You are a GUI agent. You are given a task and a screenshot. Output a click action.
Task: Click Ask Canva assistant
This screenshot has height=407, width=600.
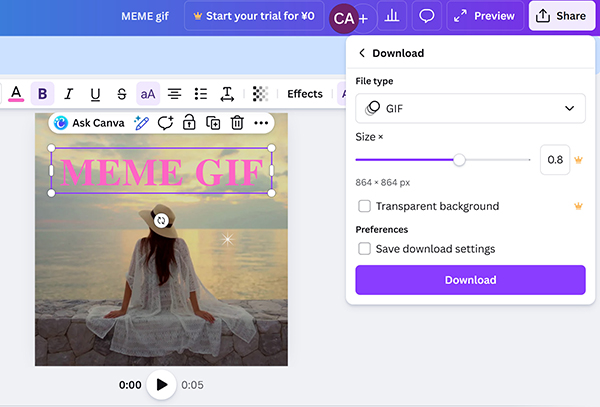[x=89, y=123]
